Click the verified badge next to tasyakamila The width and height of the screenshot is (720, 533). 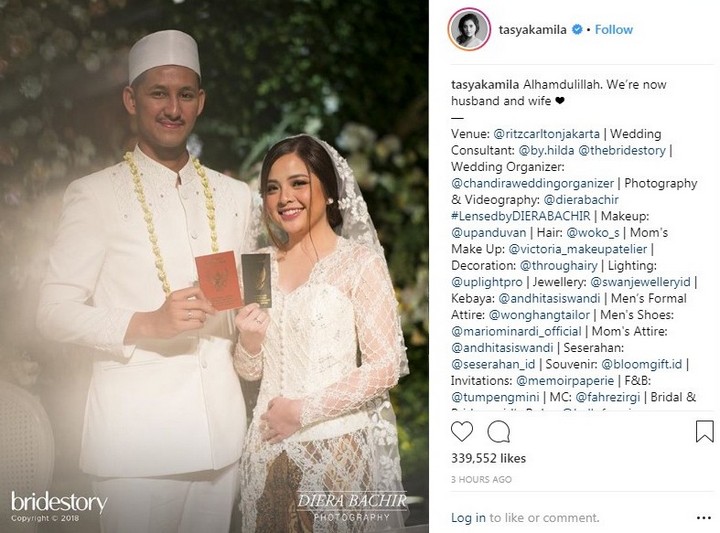(x=577, y=30)
